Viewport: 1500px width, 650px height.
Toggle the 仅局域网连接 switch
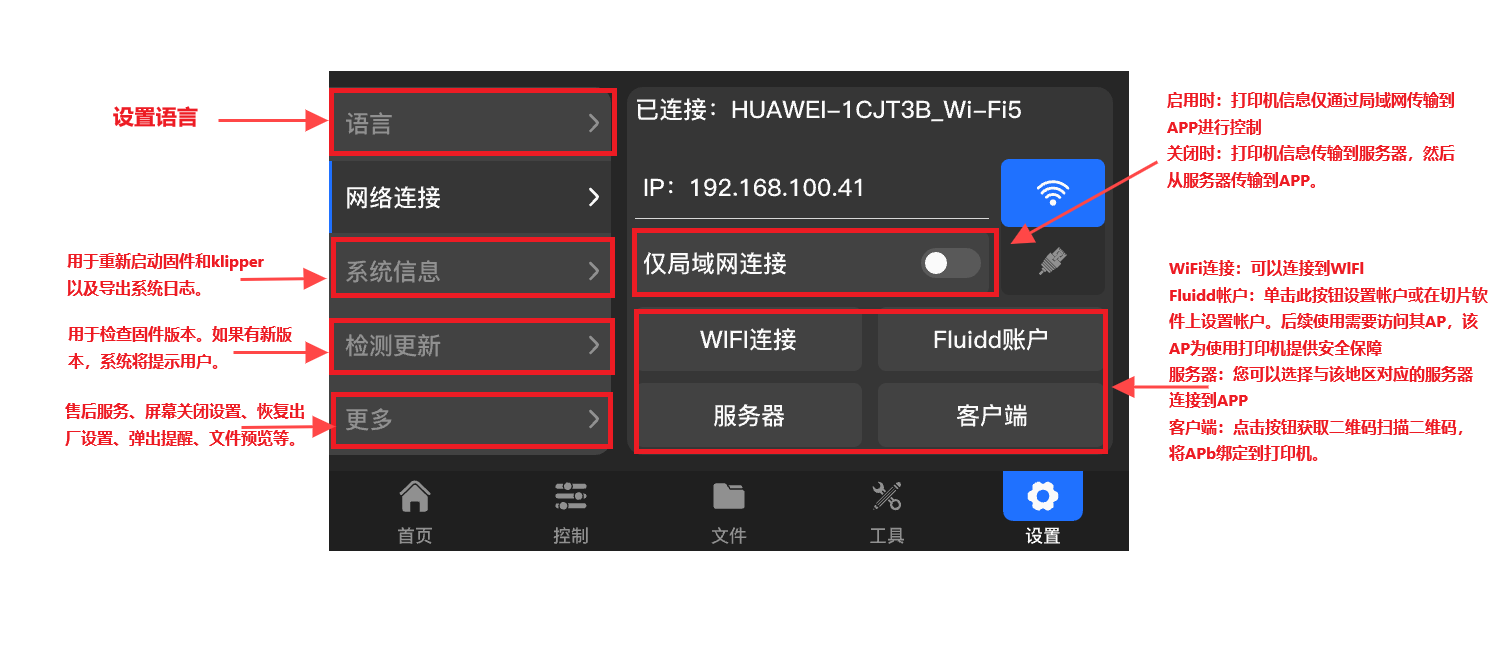pyautogui.click(x=951, y=263)
